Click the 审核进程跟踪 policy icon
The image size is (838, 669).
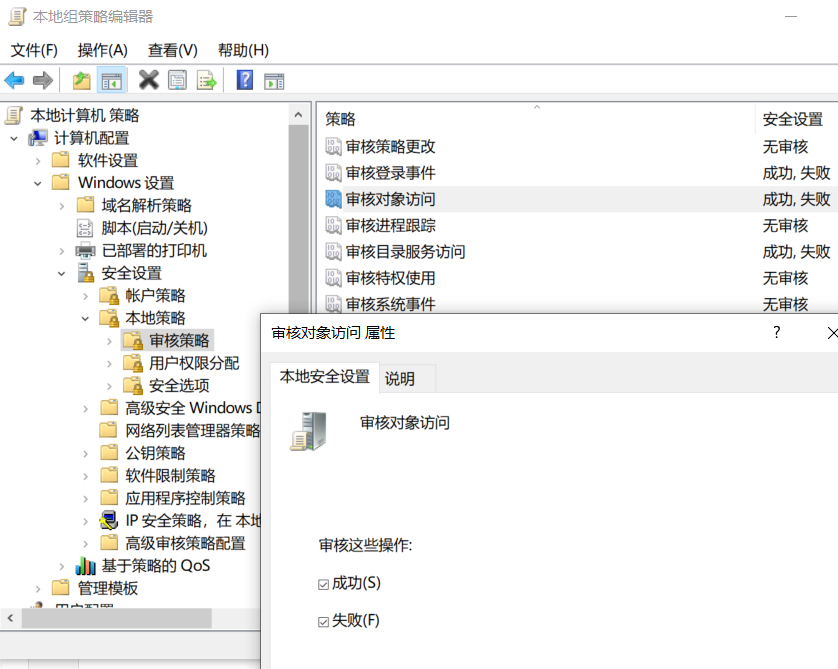tap(333, 225)
